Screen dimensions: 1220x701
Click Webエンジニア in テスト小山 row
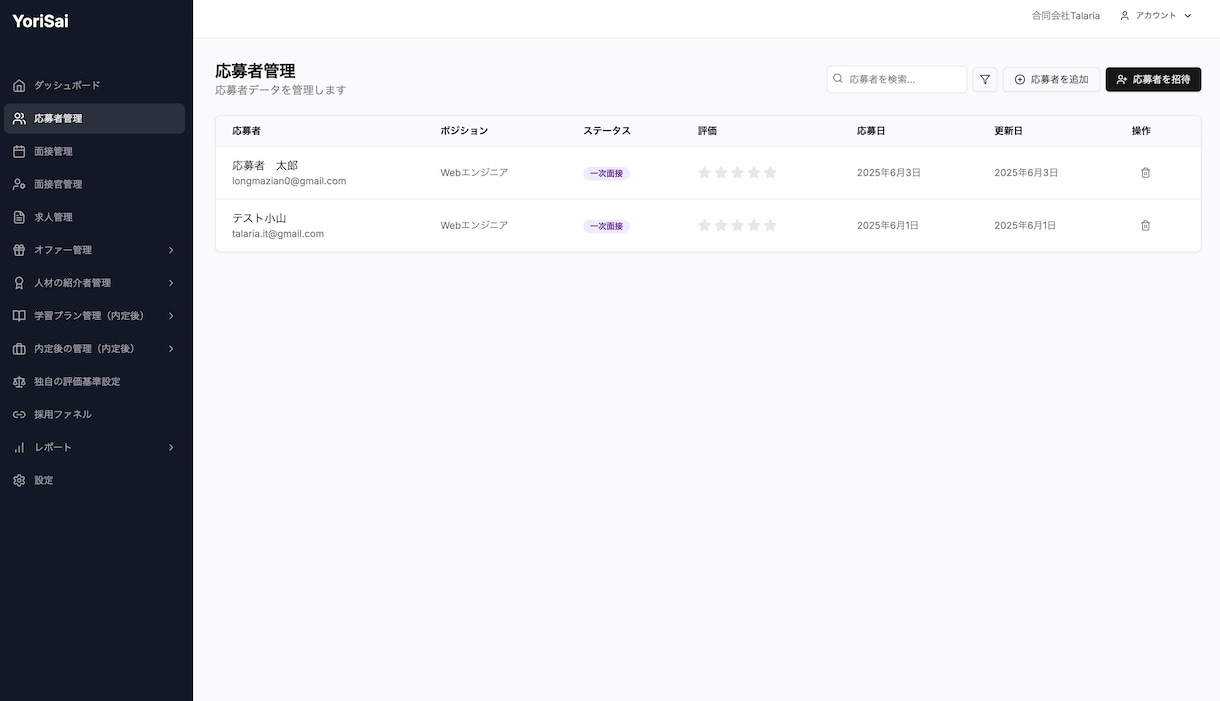click(474, 226)
